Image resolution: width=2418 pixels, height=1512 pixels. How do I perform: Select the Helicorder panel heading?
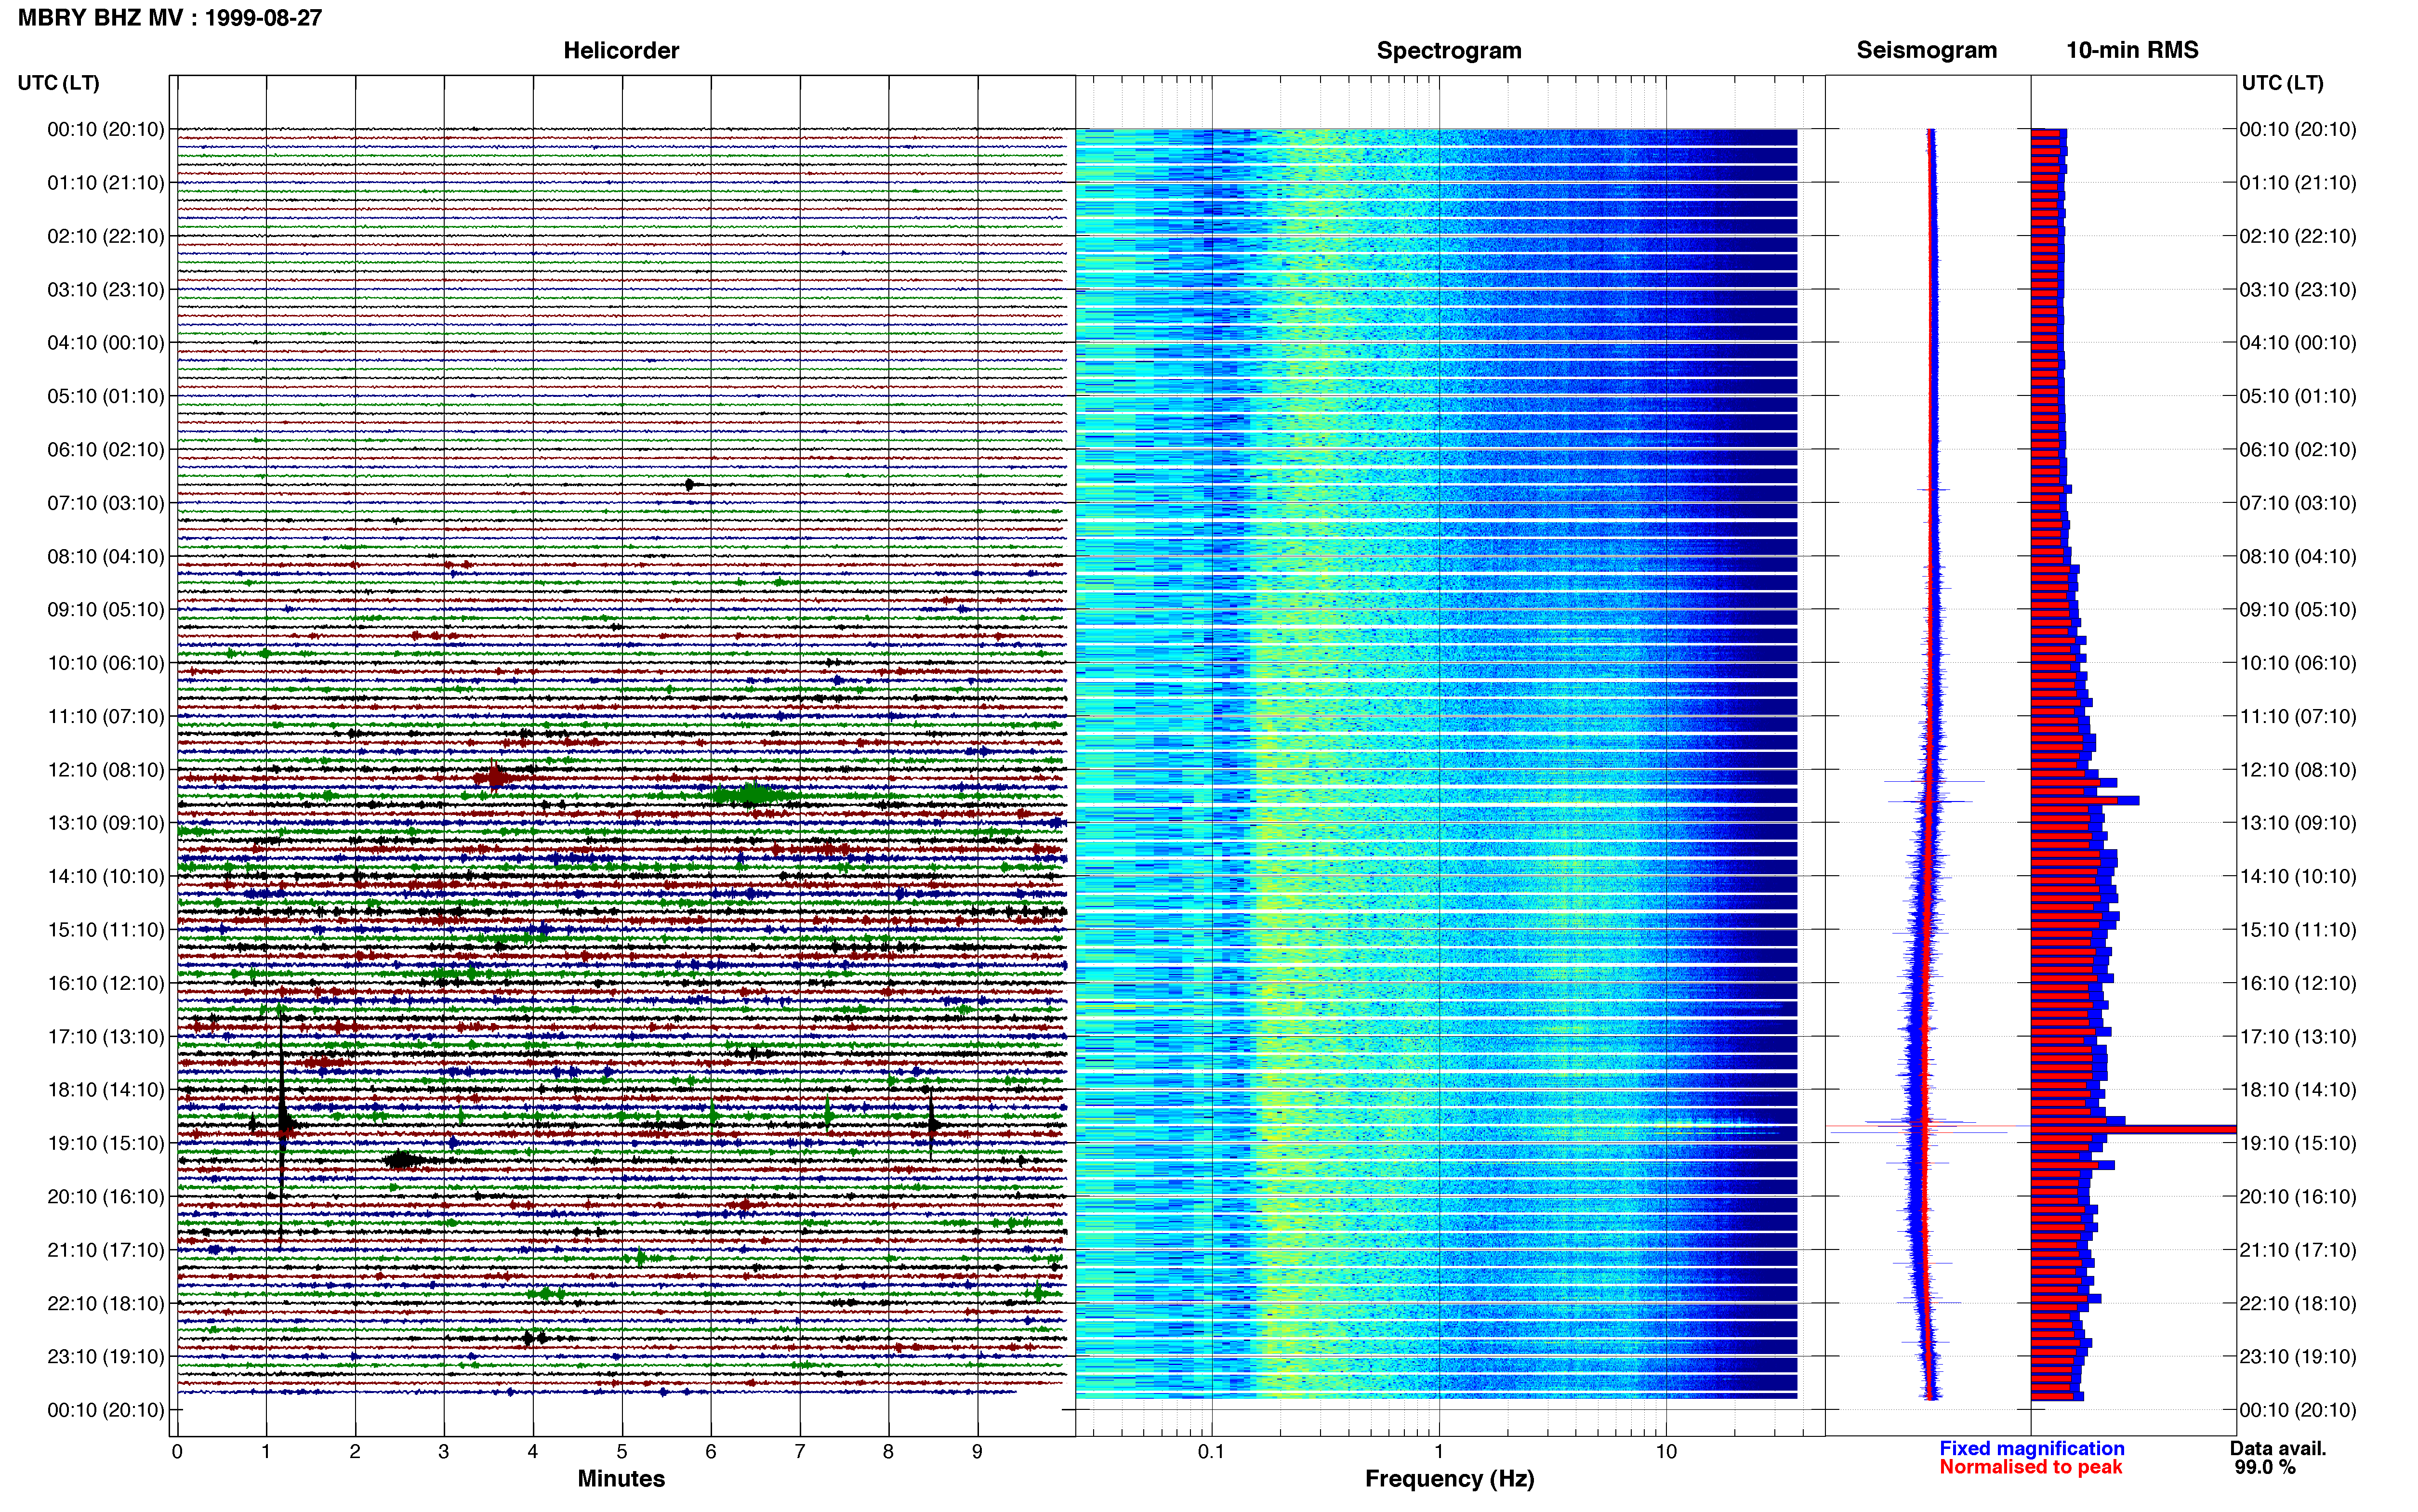click(x=621, y=50)
